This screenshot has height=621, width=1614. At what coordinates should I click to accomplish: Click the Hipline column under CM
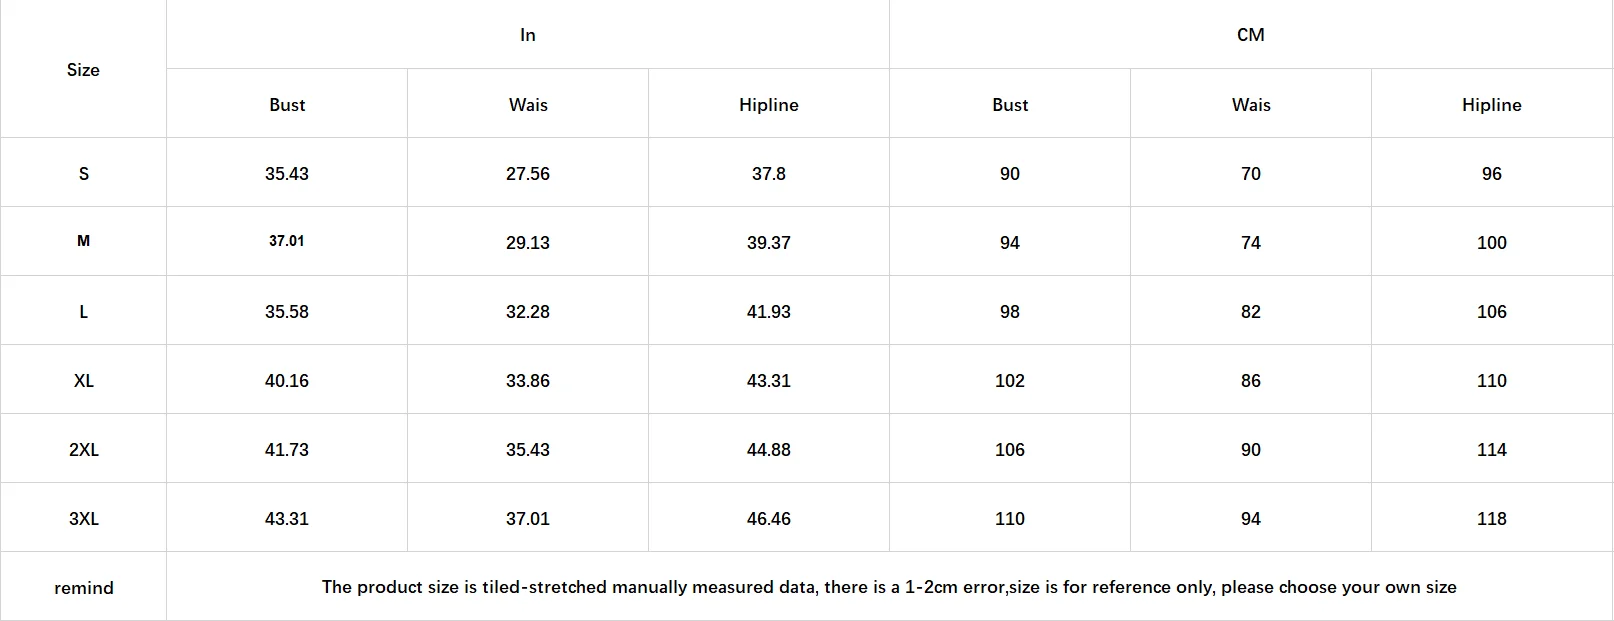tap(1492, 105)
